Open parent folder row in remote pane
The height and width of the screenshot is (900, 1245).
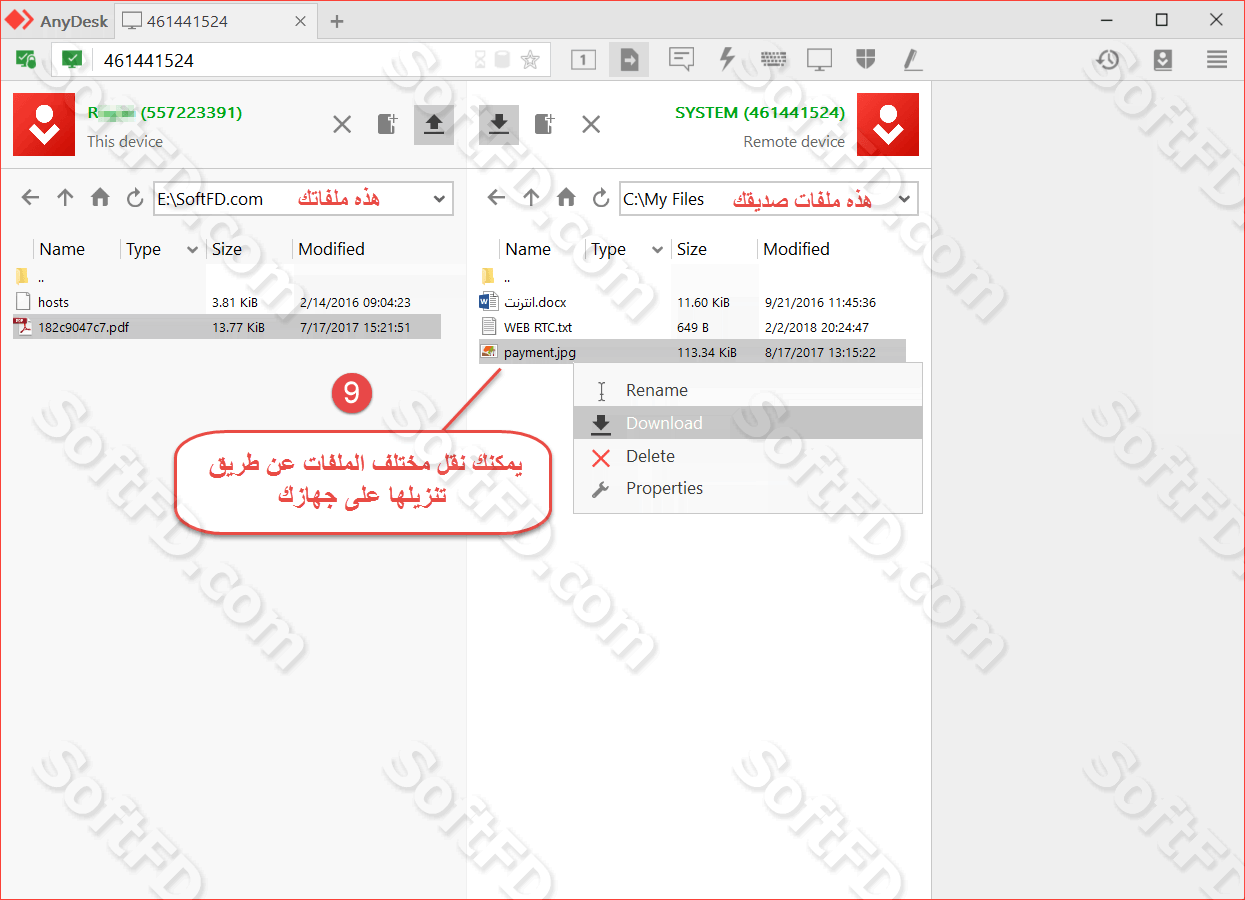pyautogui.click(x=692, y=277)
